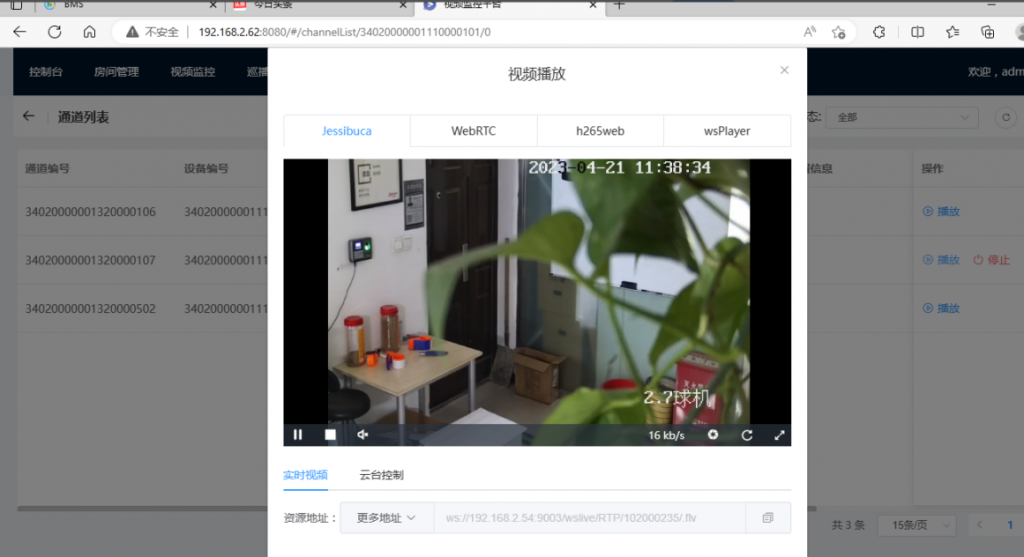Click the back arrow beside 通道列表

point(29,117)
